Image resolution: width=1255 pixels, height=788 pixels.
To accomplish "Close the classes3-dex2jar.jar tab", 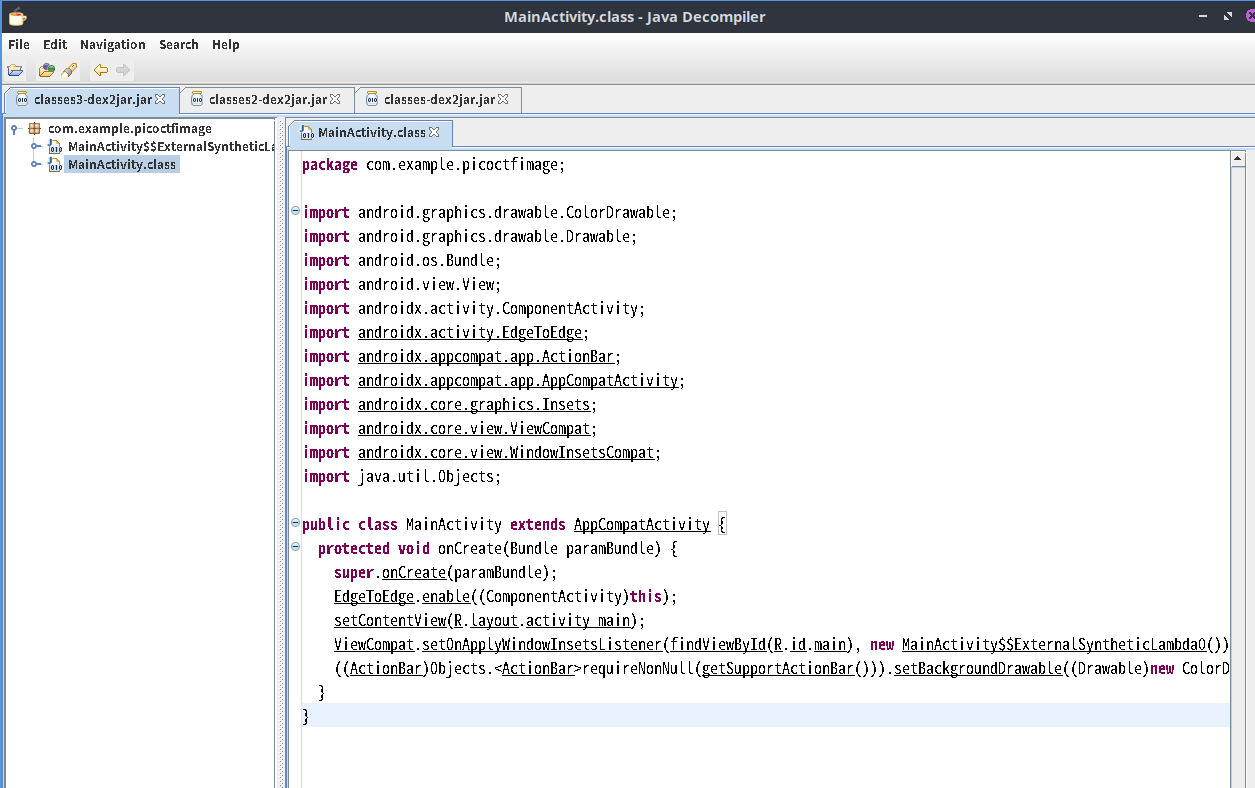I will tap(160, 99).
